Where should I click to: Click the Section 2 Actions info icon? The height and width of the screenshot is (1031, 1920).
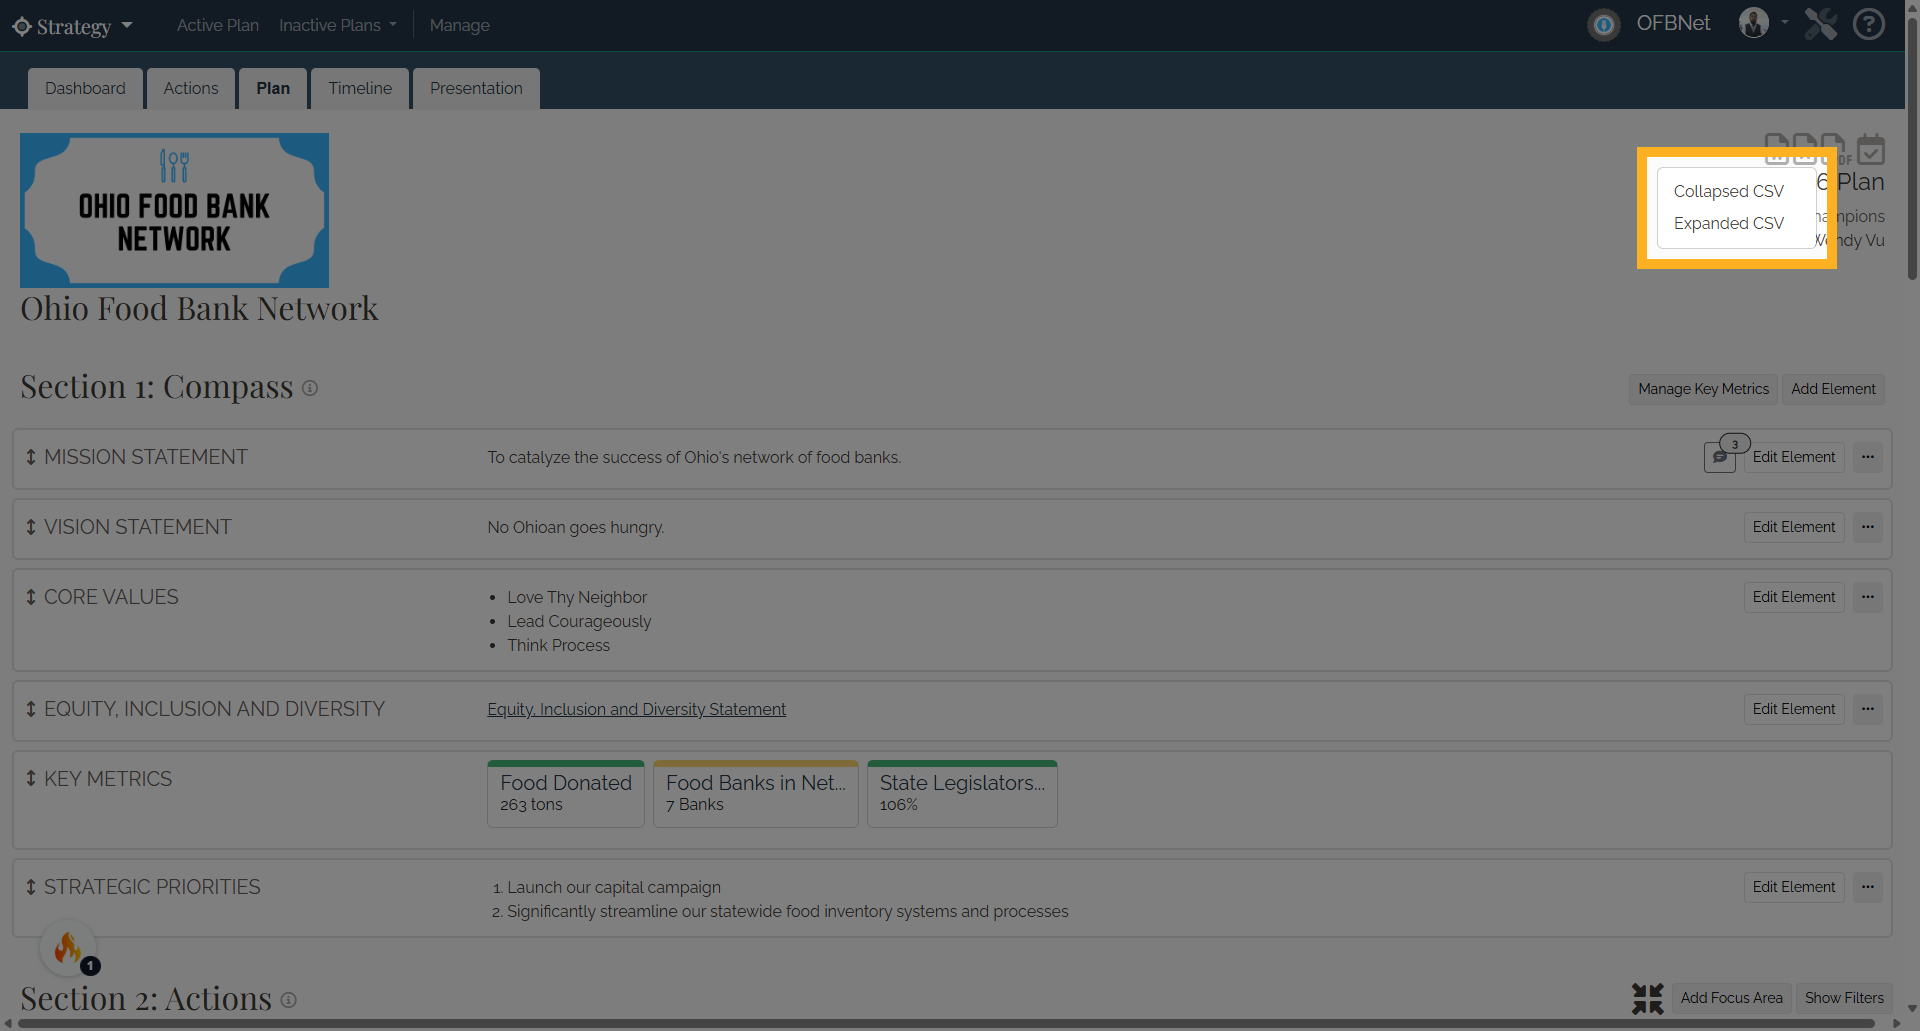(288, 1000)
